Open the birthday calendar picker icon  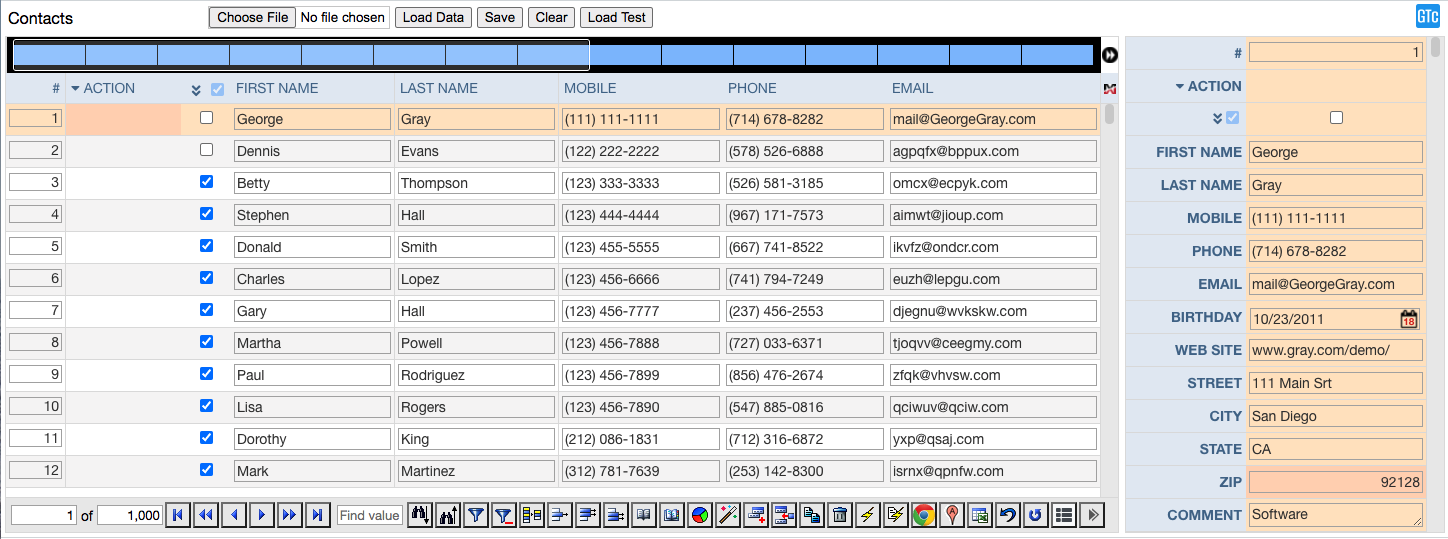coord(1408,319)
